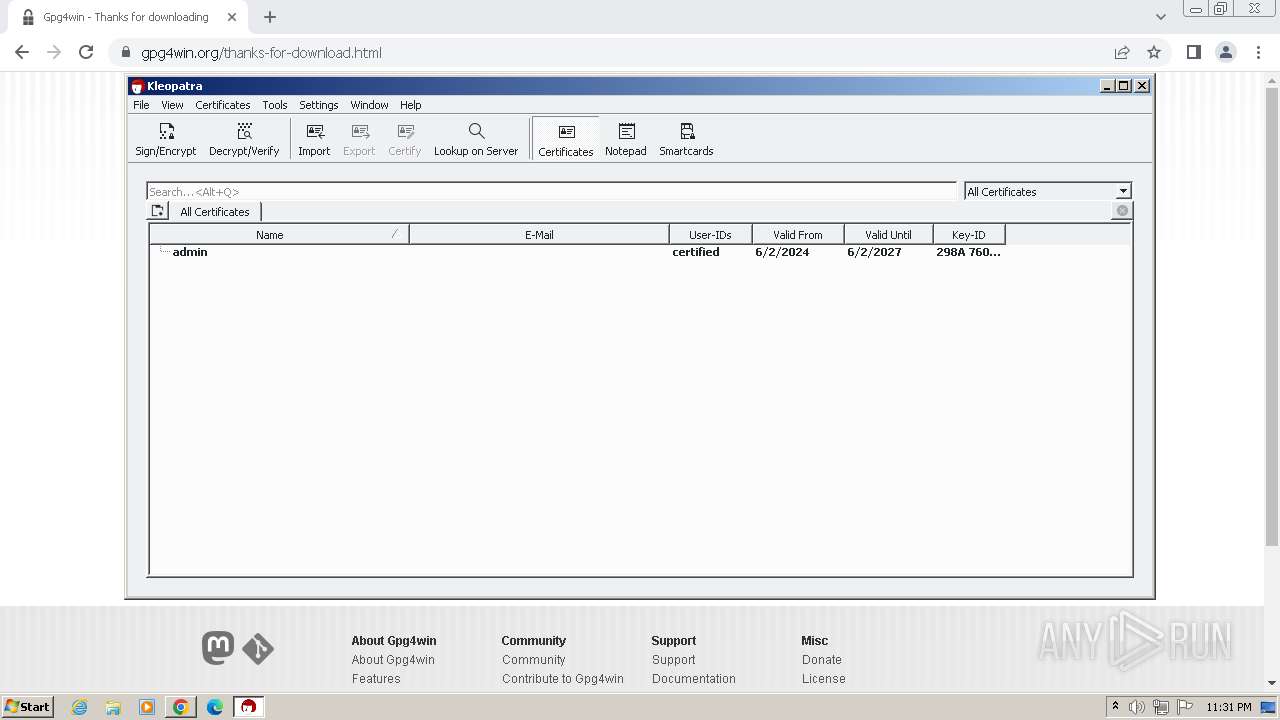Reload the gpg4win page

click(x=86, y=52)
